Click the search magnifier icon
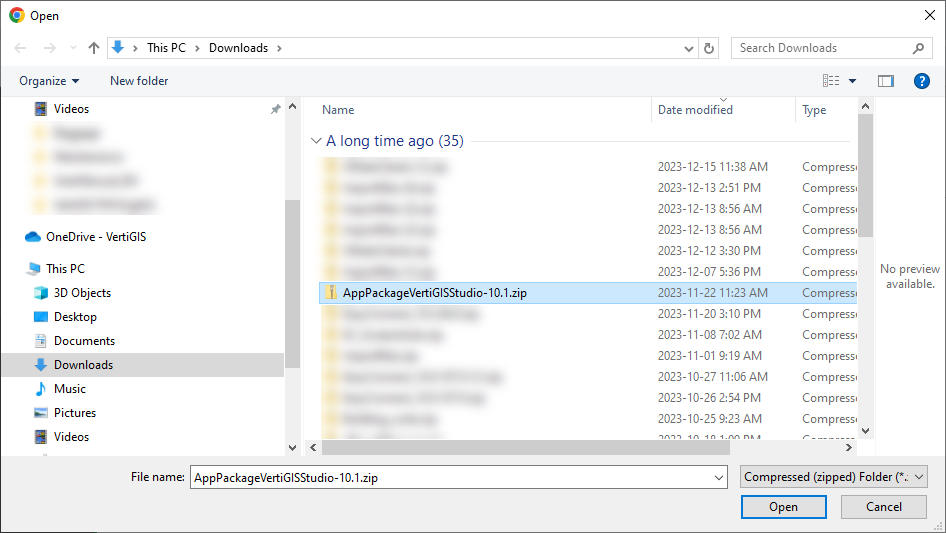Image resolution: width=946 pixels, height=533 pixels. pos(919,48)
